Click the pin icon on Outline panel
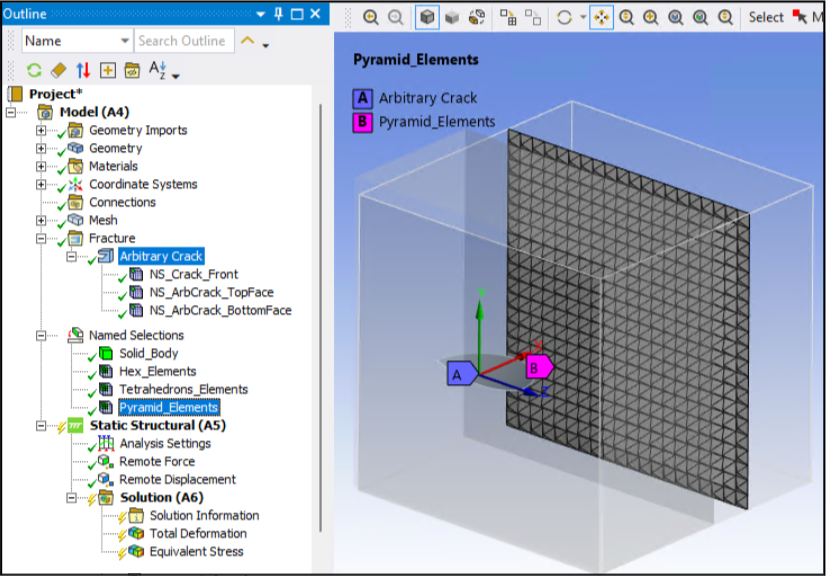 pos(278,14)
